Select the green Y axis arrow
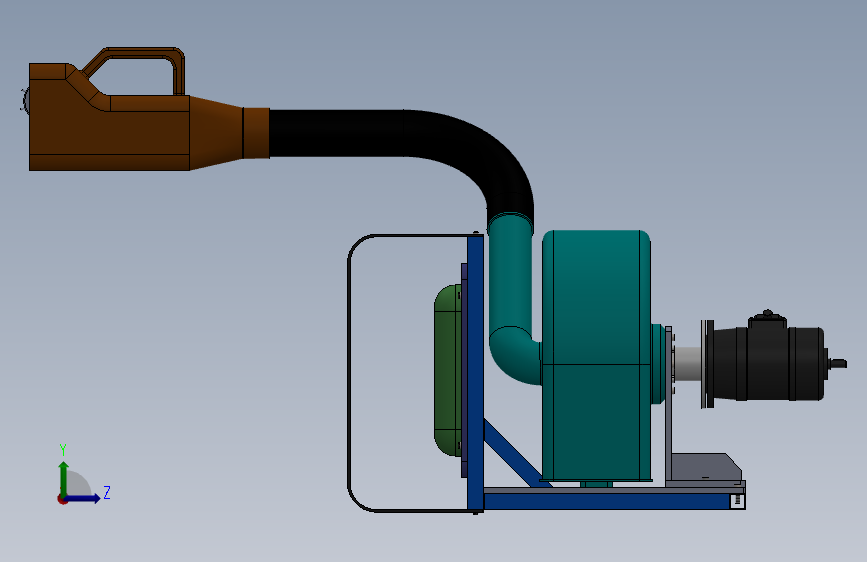 pos(64,478)
